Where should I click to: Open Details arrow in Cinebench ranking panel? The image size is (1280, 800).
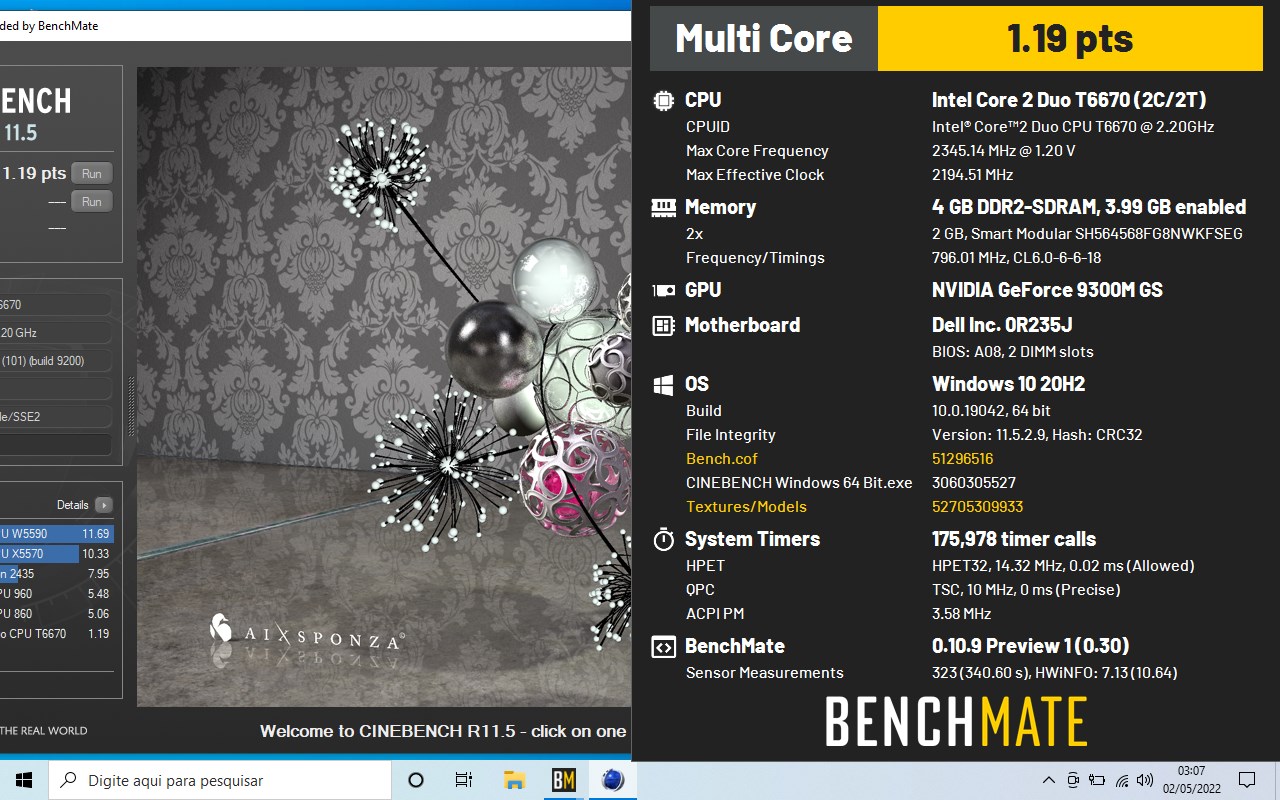pyautogui.click(x=103, y=505)
